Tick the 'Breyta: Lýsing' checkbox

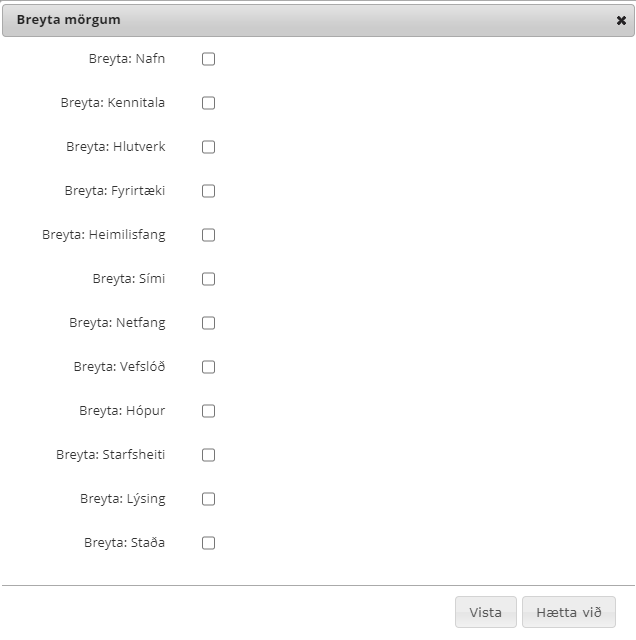click(x=208, y=499)
